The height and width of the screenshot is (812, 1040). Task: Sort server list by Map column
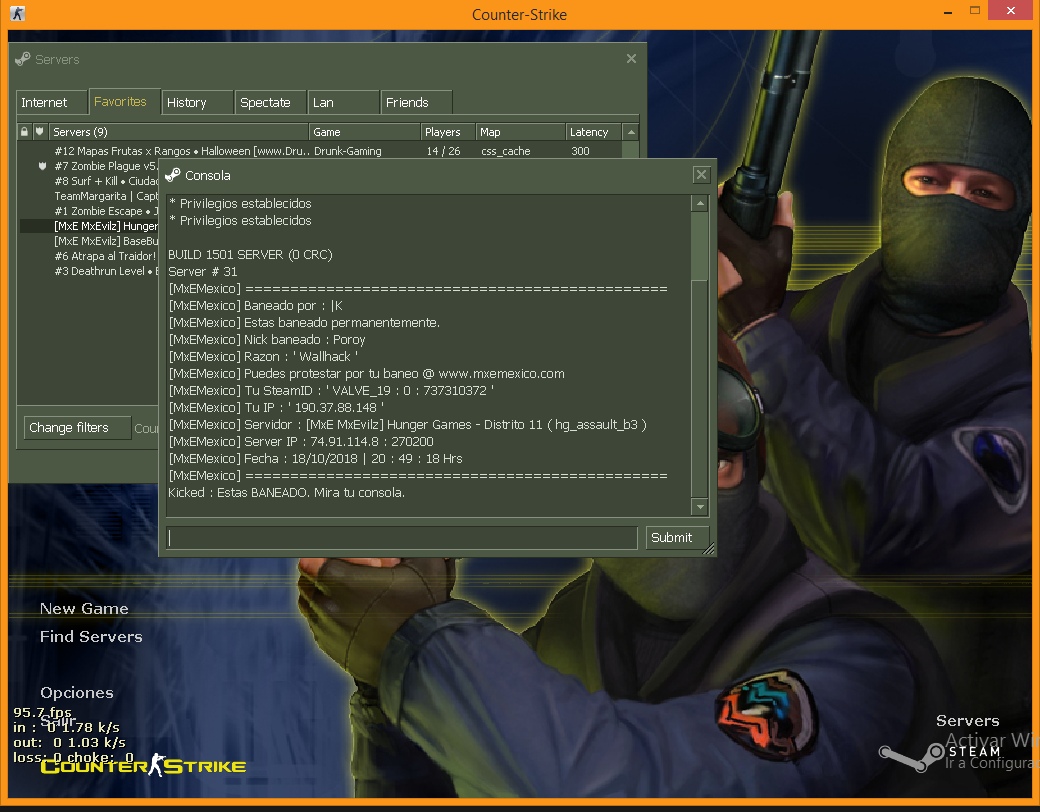521,132
